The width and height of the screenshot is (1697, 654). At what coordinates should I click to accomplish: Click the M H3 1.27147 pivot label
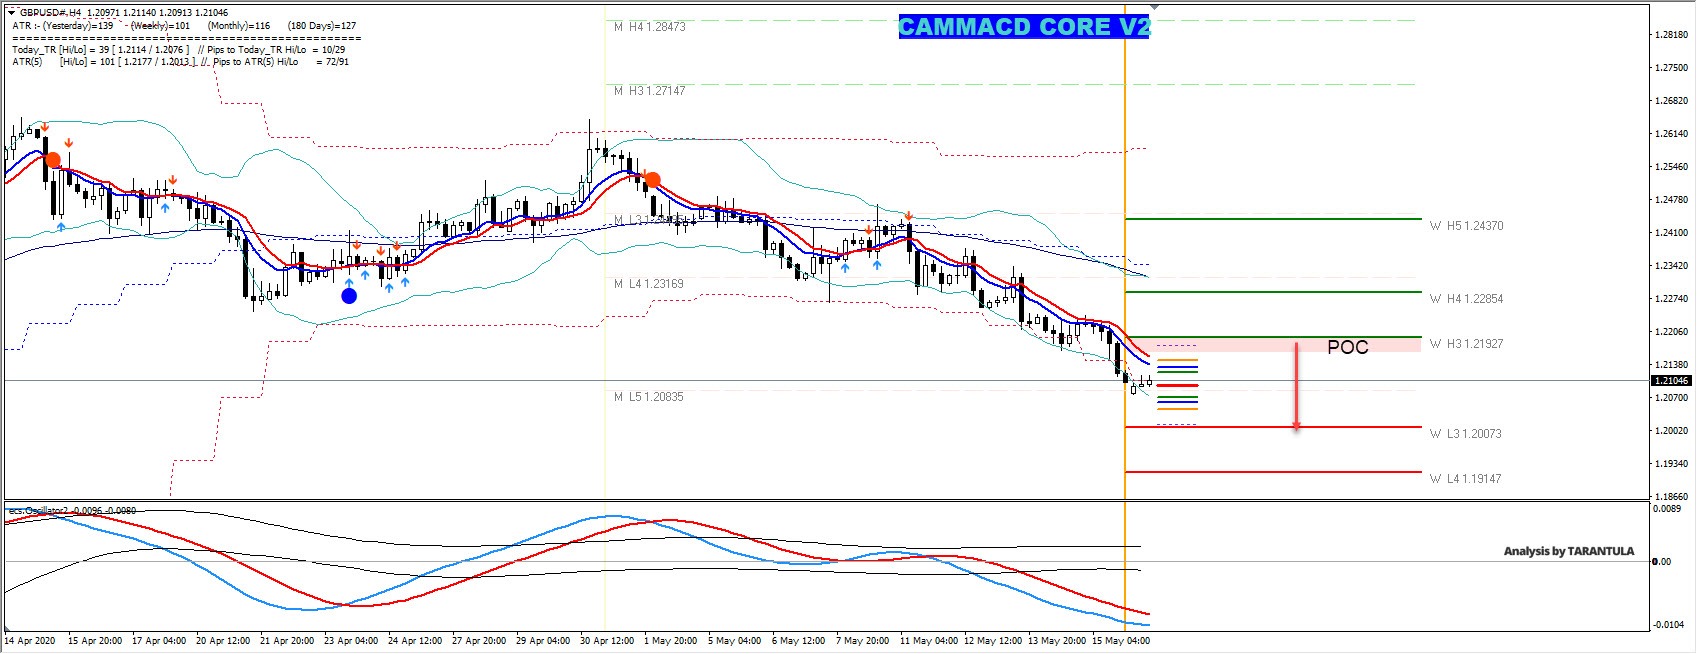(x=650, y=91)
